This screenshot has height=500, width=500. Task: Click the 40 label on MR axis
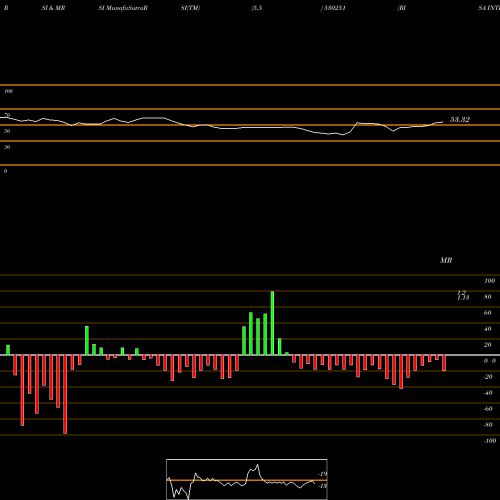[488, 329]
